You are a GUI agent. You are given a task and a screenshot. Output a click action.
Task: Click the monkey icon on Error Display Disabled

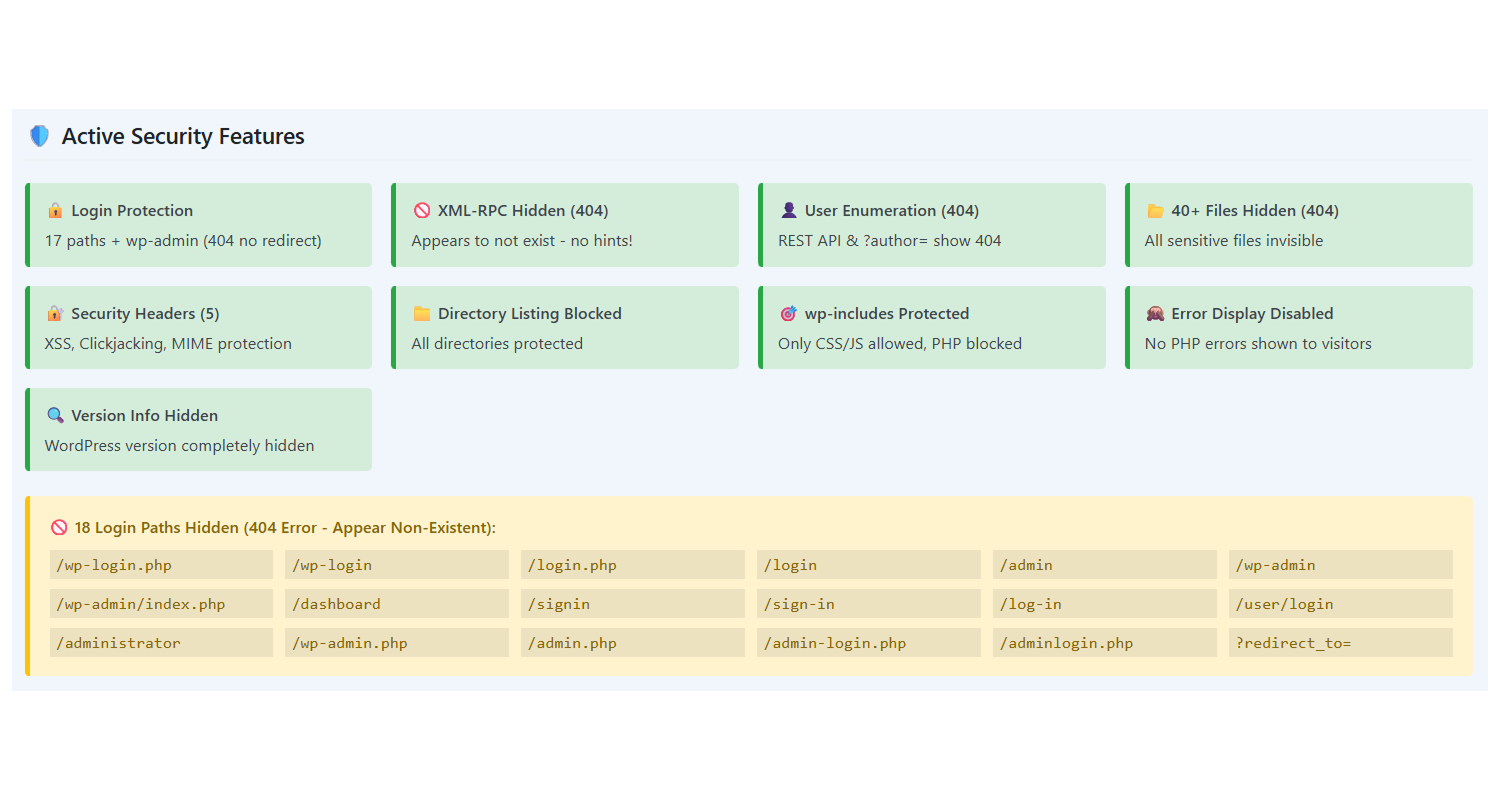[1155, 314]
